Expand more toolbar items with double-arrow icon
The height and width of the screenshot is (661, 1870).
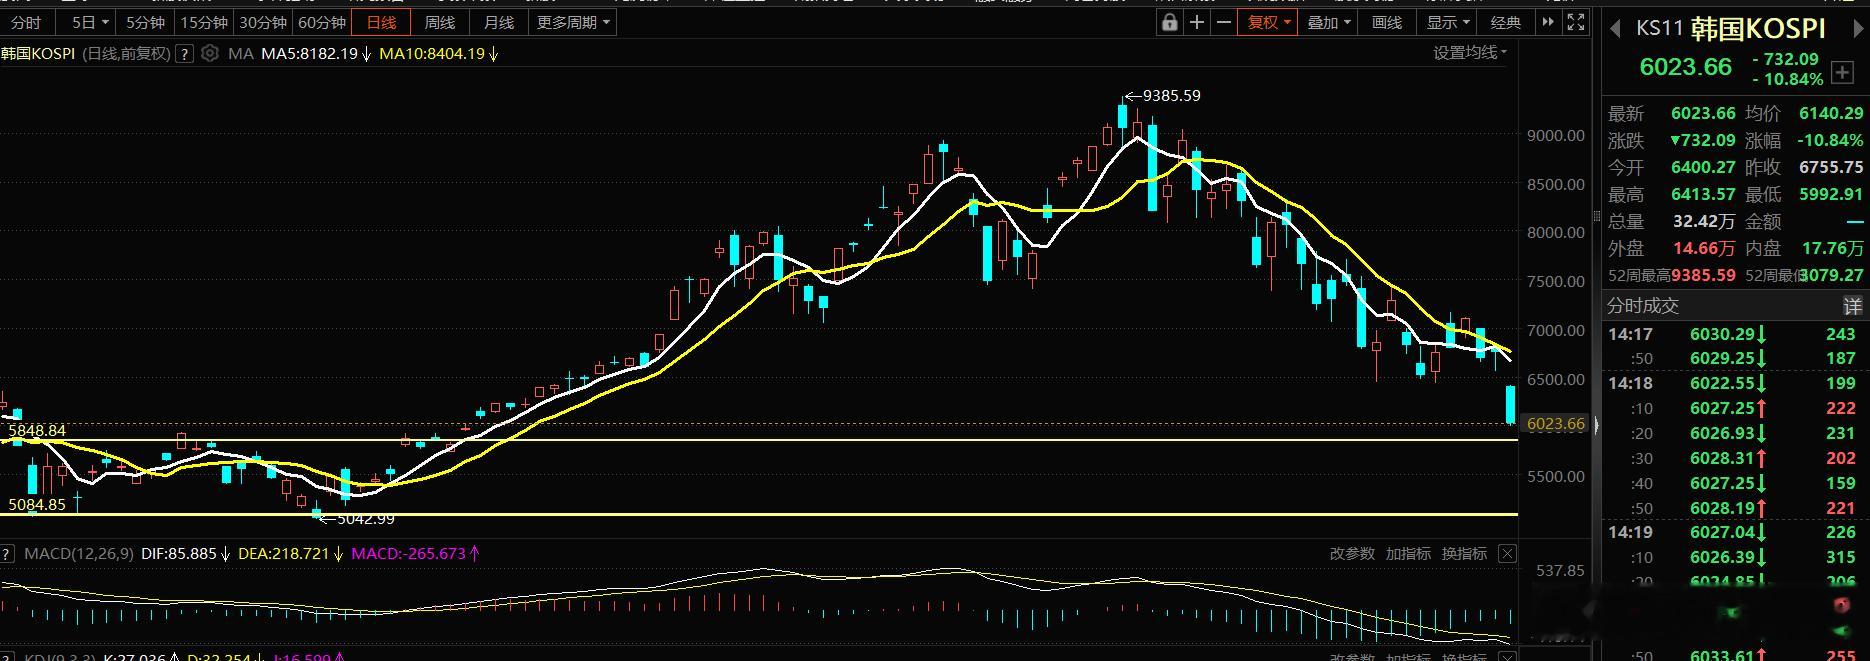pos(1548,22)
